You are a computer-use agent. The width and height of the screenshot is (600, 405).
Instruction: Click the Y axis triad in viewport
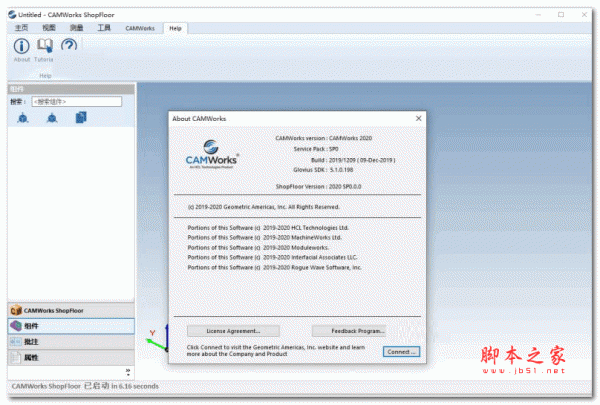point(158,339)
